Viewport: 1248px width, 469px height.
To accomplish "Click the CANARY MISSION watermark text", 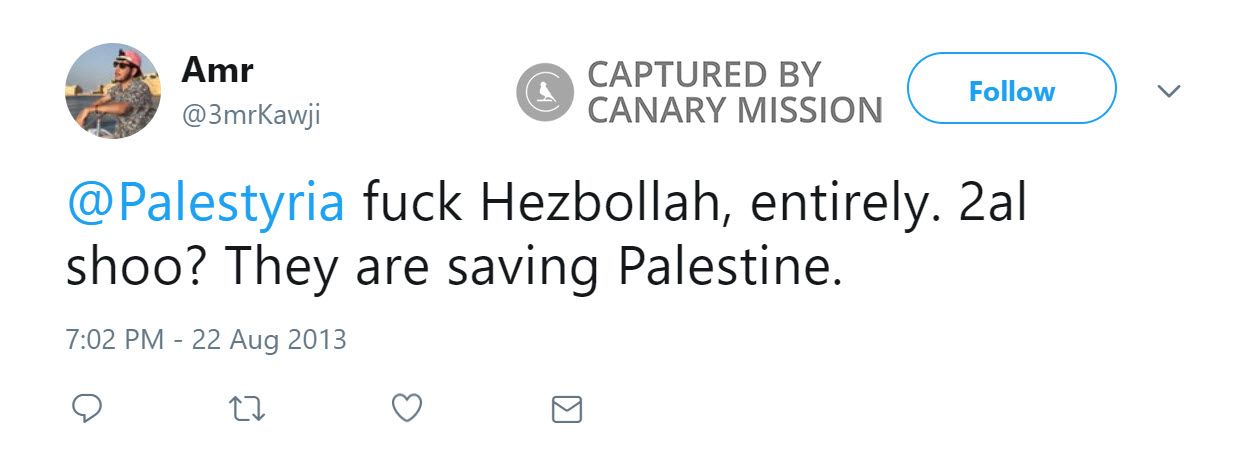I will [x=734, y=110].
